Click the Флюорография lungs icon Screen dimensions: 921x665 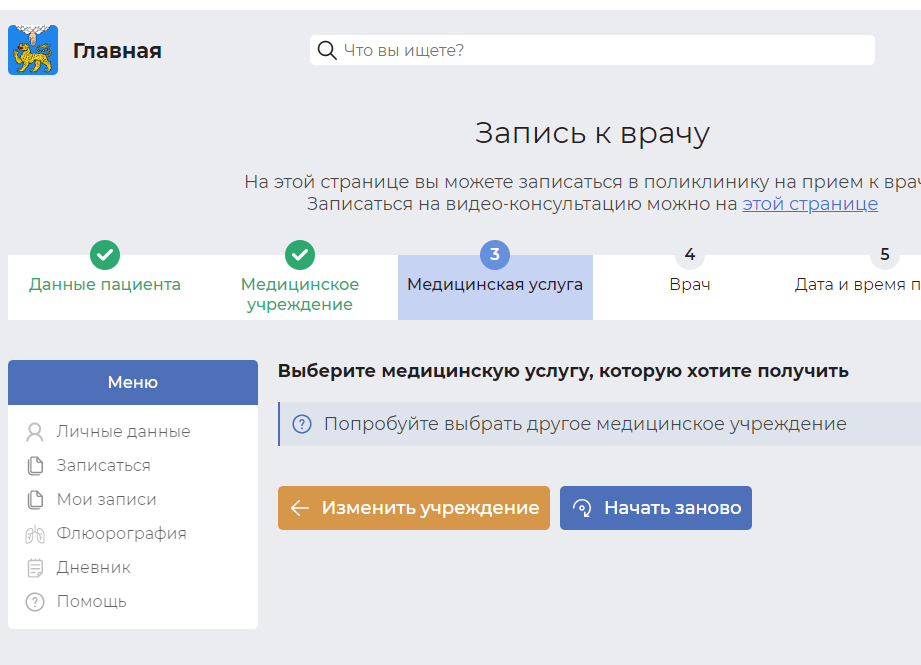[35, 533]
